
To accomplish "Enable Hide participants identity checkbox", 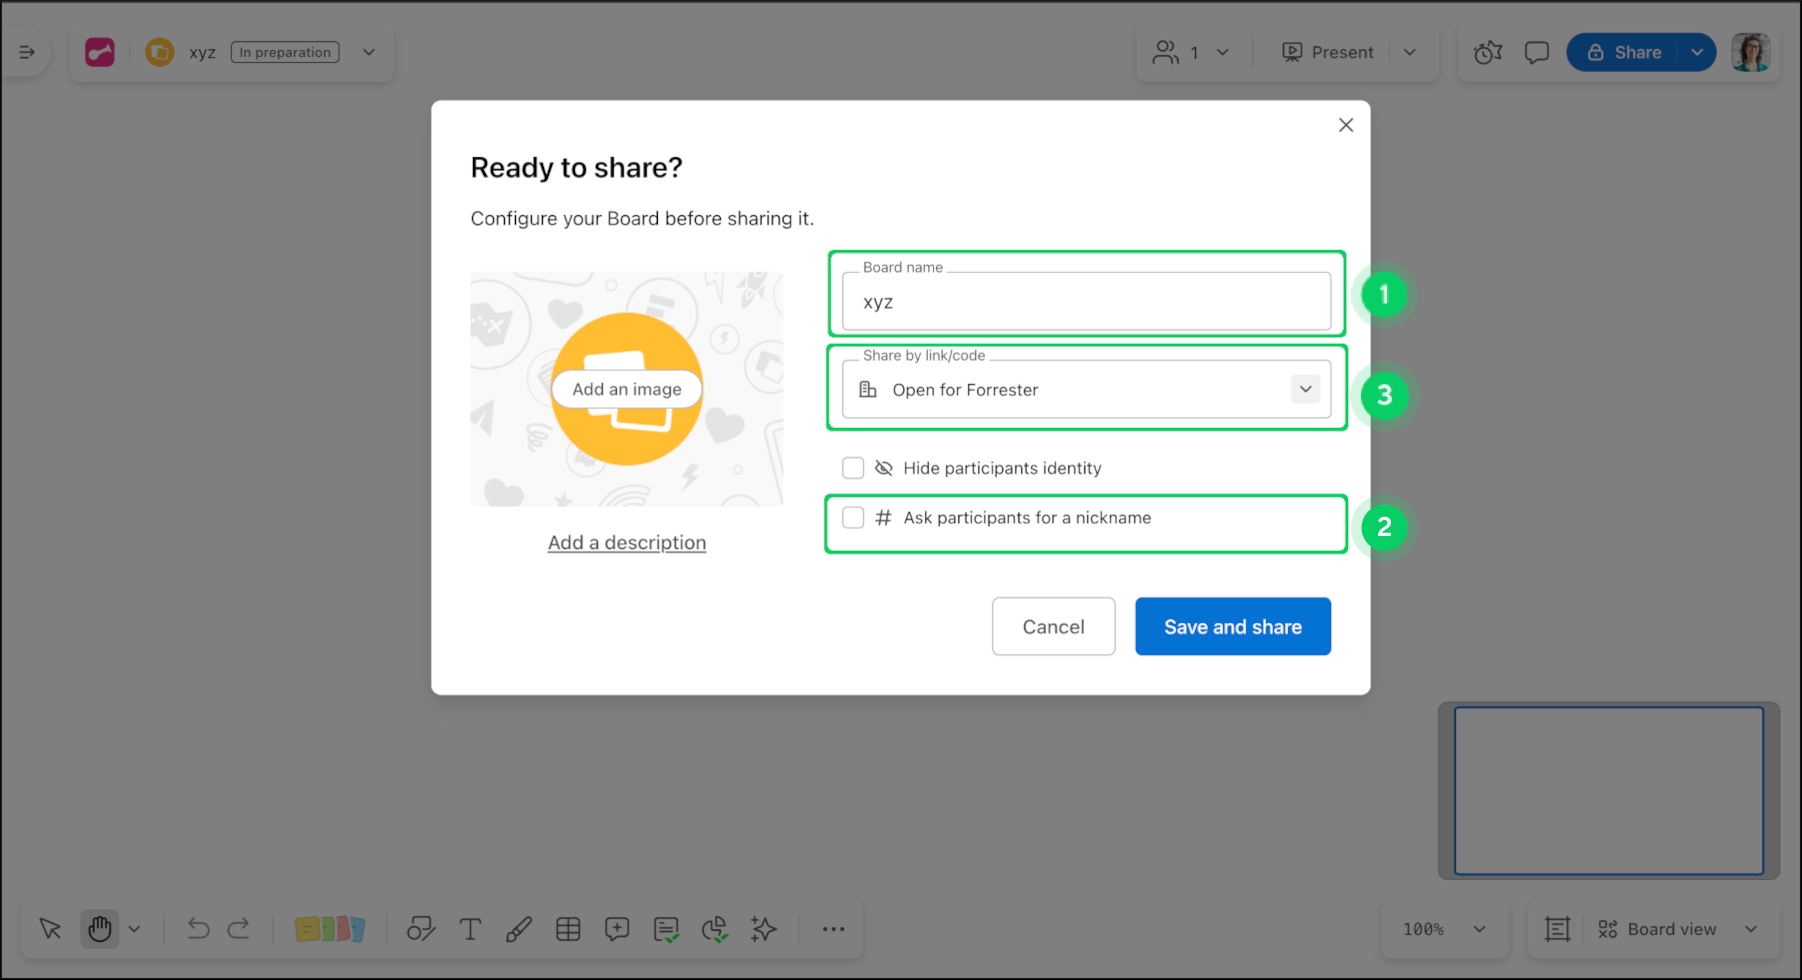I will (x=853, y=468).
